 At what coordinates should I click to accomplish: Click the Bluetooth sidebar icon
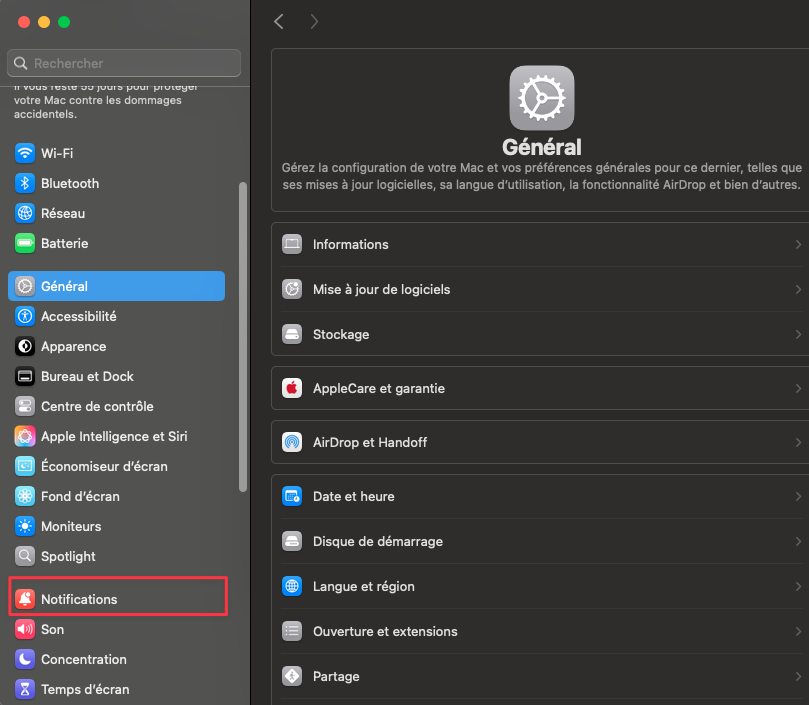click(x=25, y=183)
